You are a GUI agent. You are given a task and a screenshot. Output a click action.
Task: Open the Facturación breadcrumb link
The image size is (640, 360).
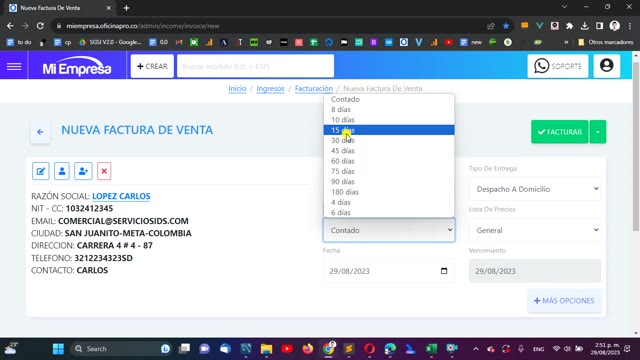314,89
